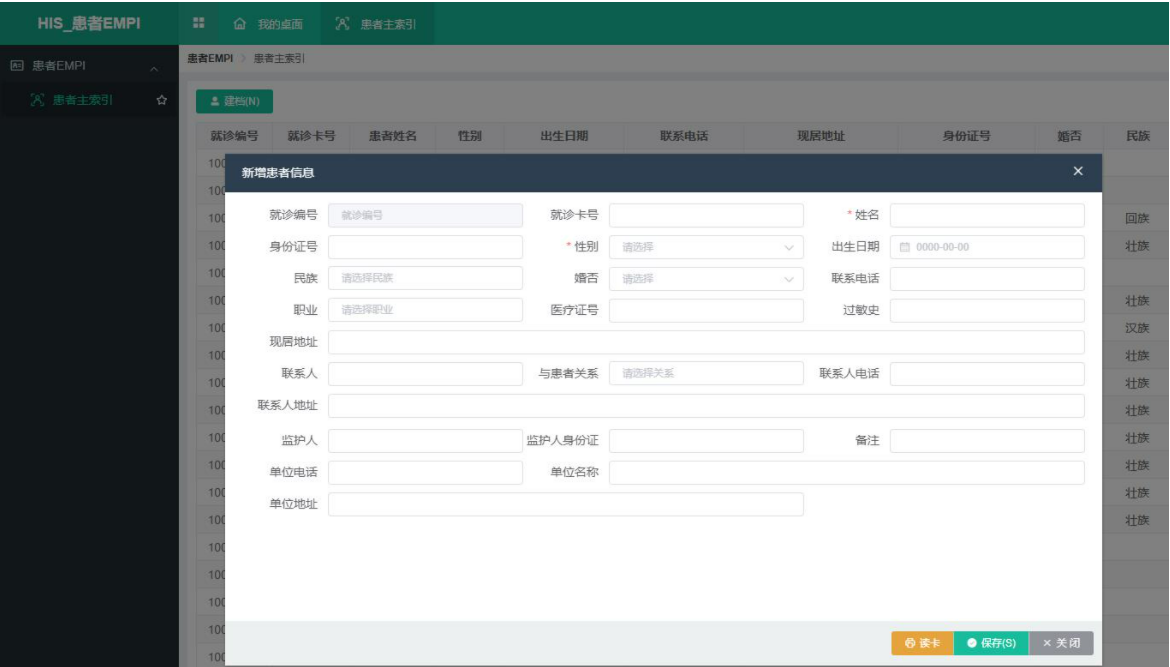This screenshot has width=1170, height=667.
Task: Click the 单位地址 input field
Action: [x=566, y=504]
